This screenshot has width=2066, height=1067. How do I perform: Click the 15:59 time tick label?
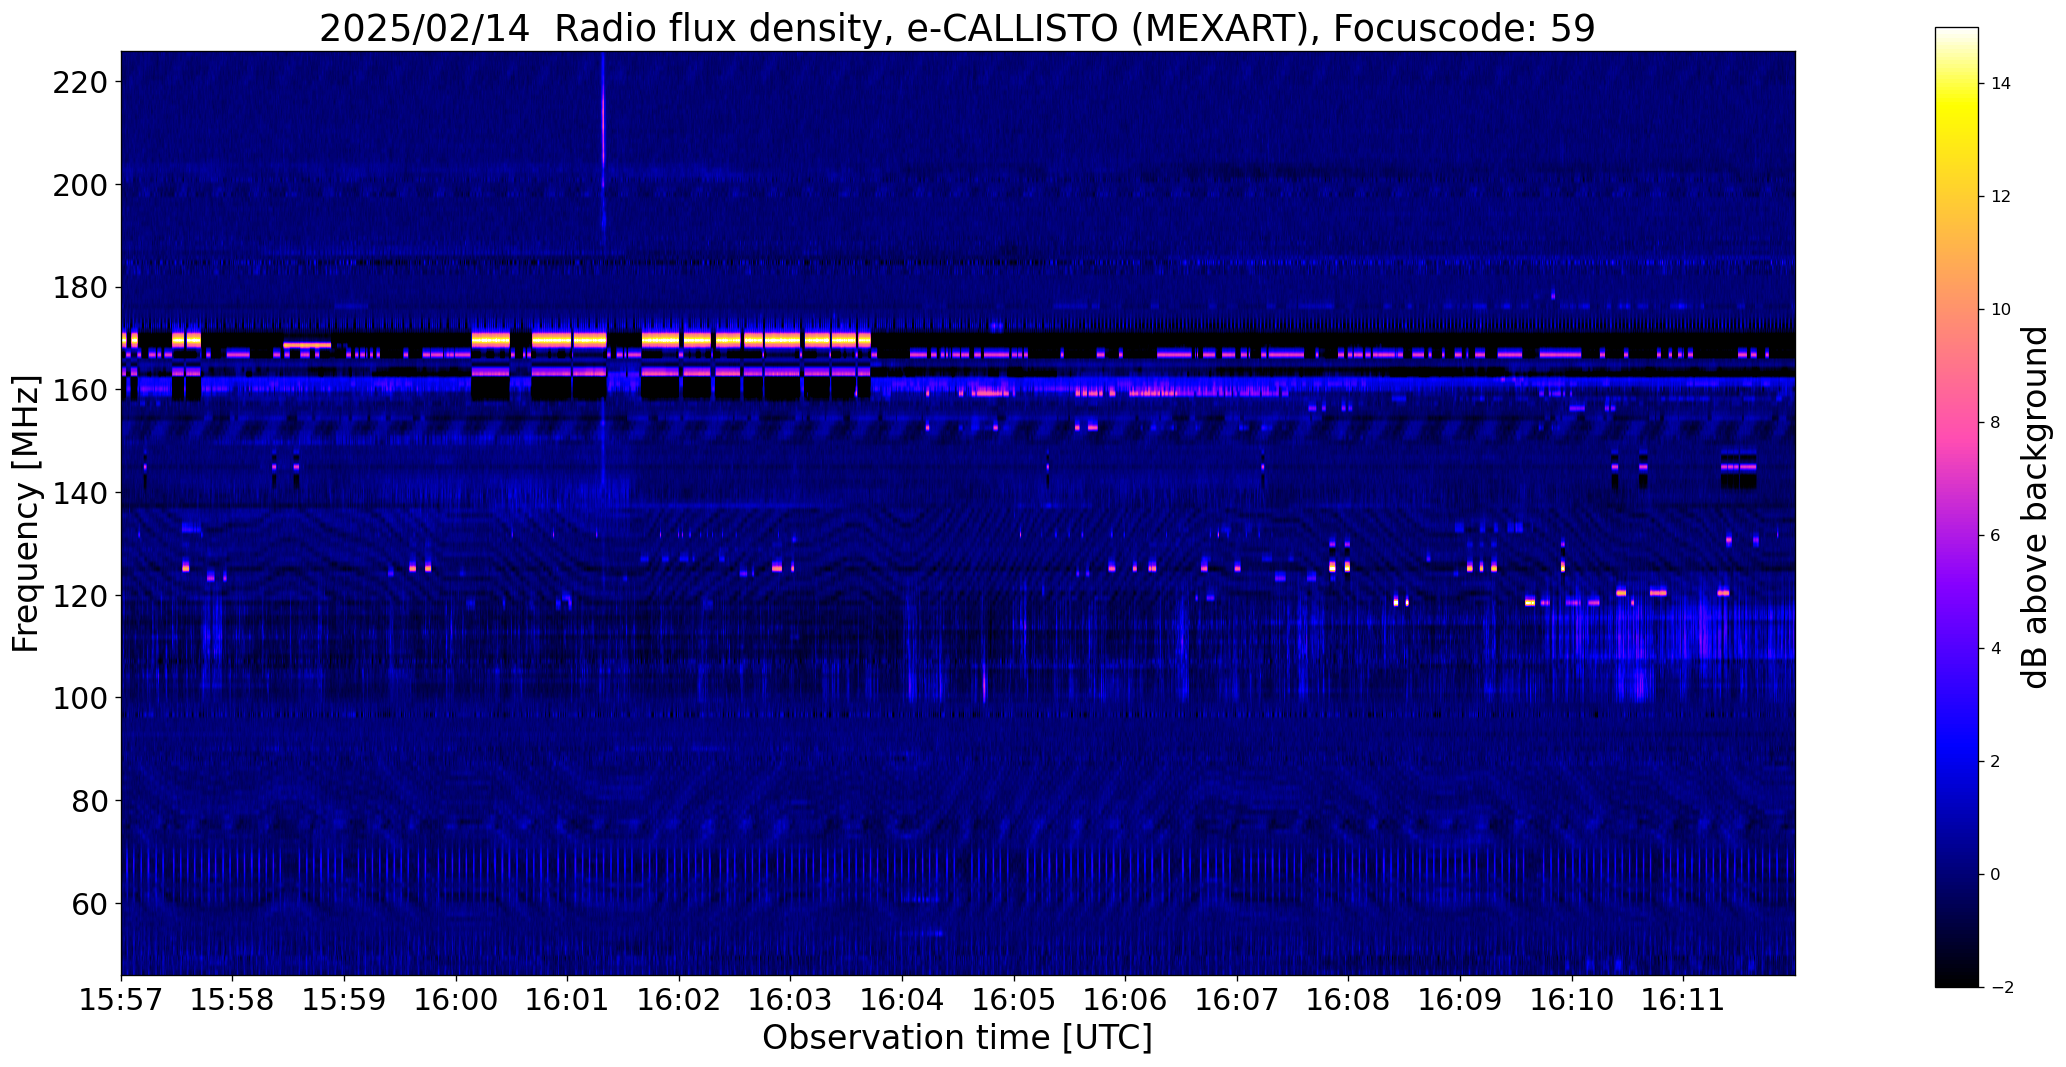point(345,1000)
